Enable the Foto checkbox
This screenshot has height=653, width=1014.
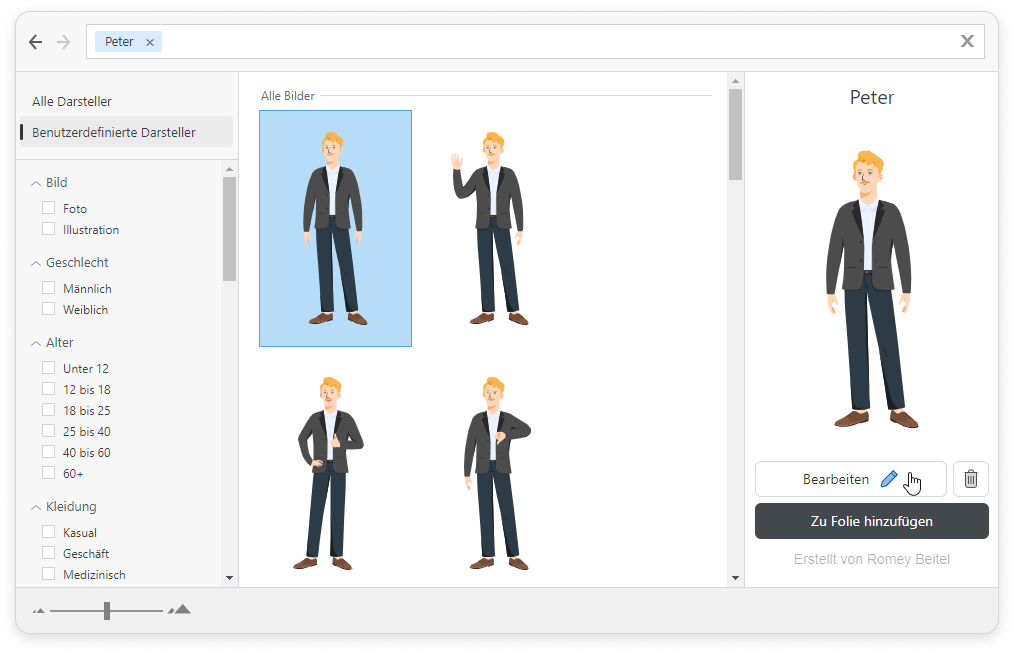coord(49,208)
